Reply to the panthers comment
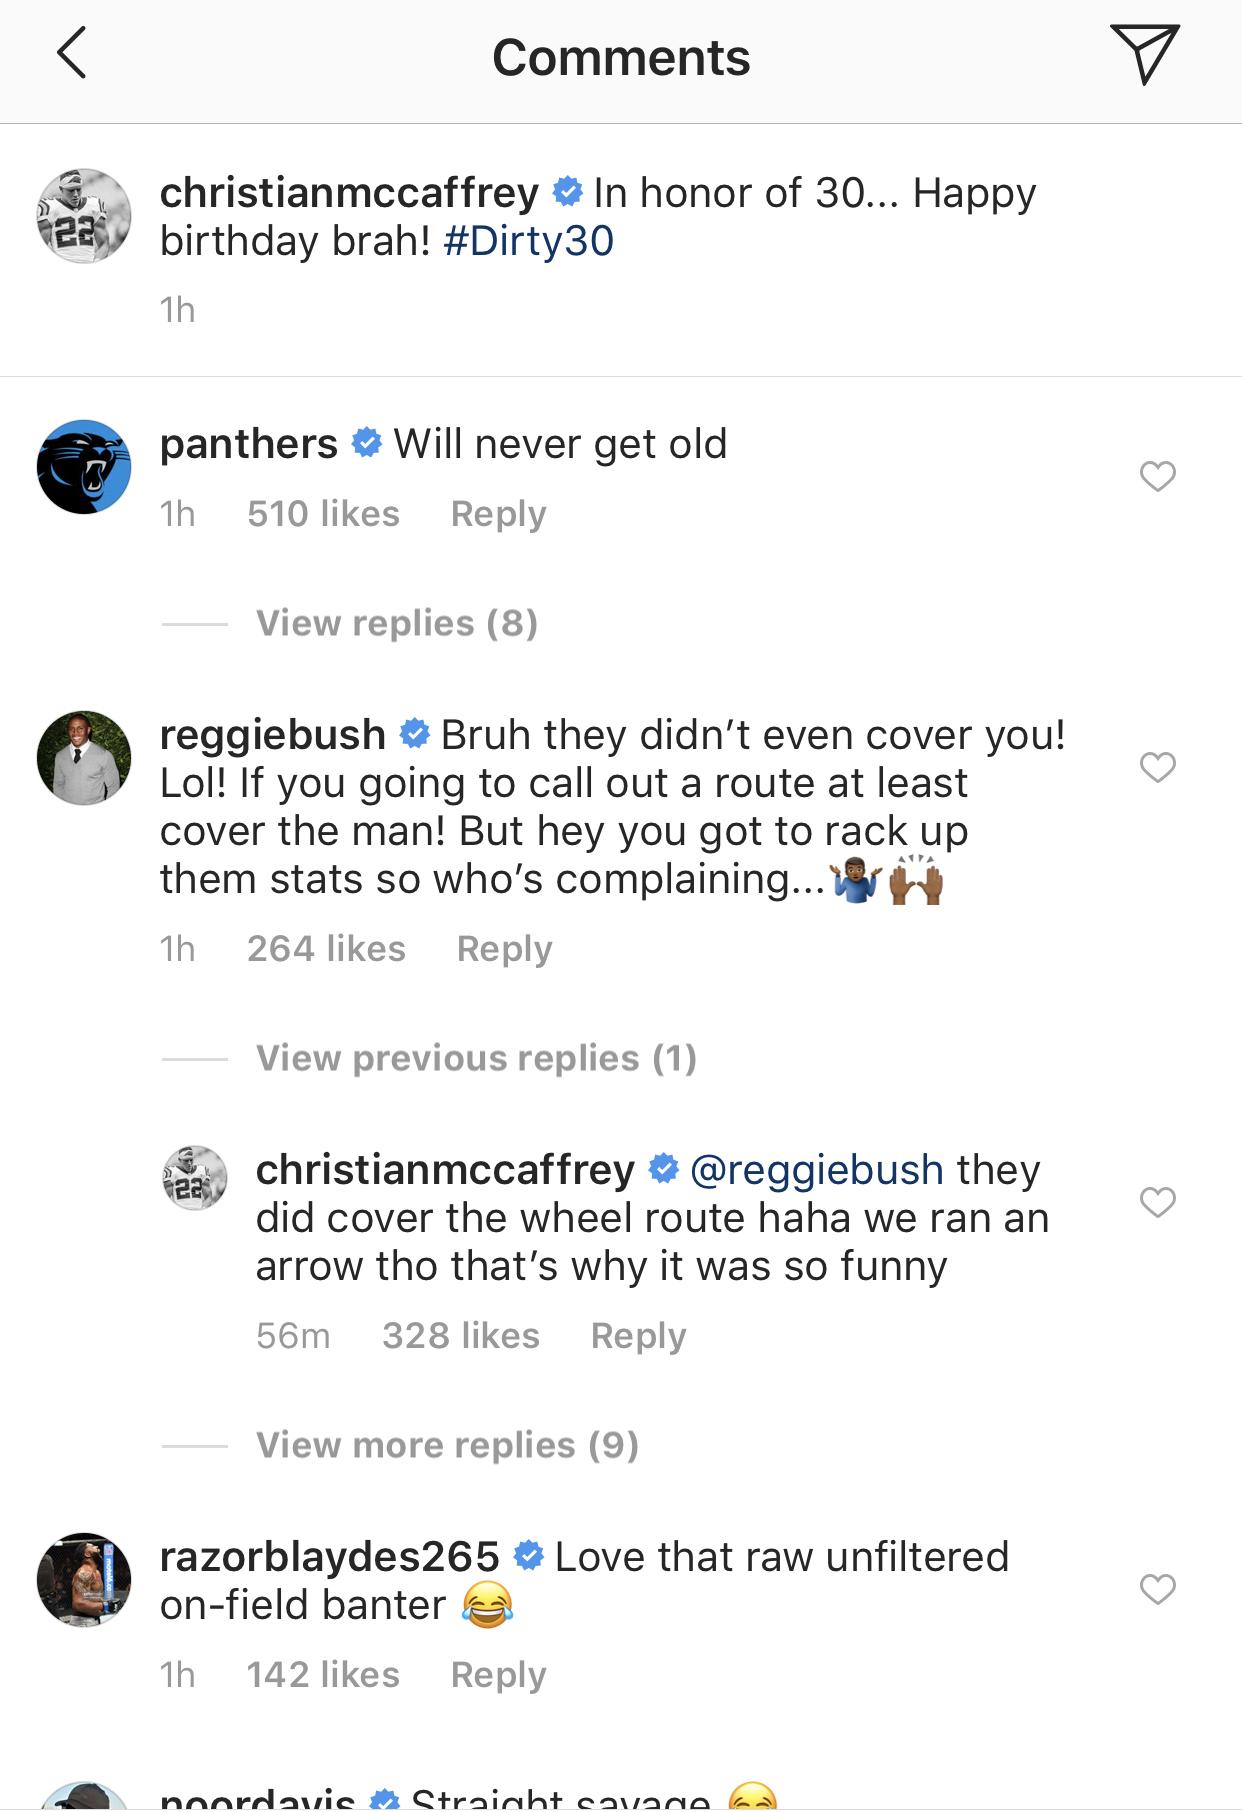Viewport: 1242px width, 1812px height. [498, 514]
